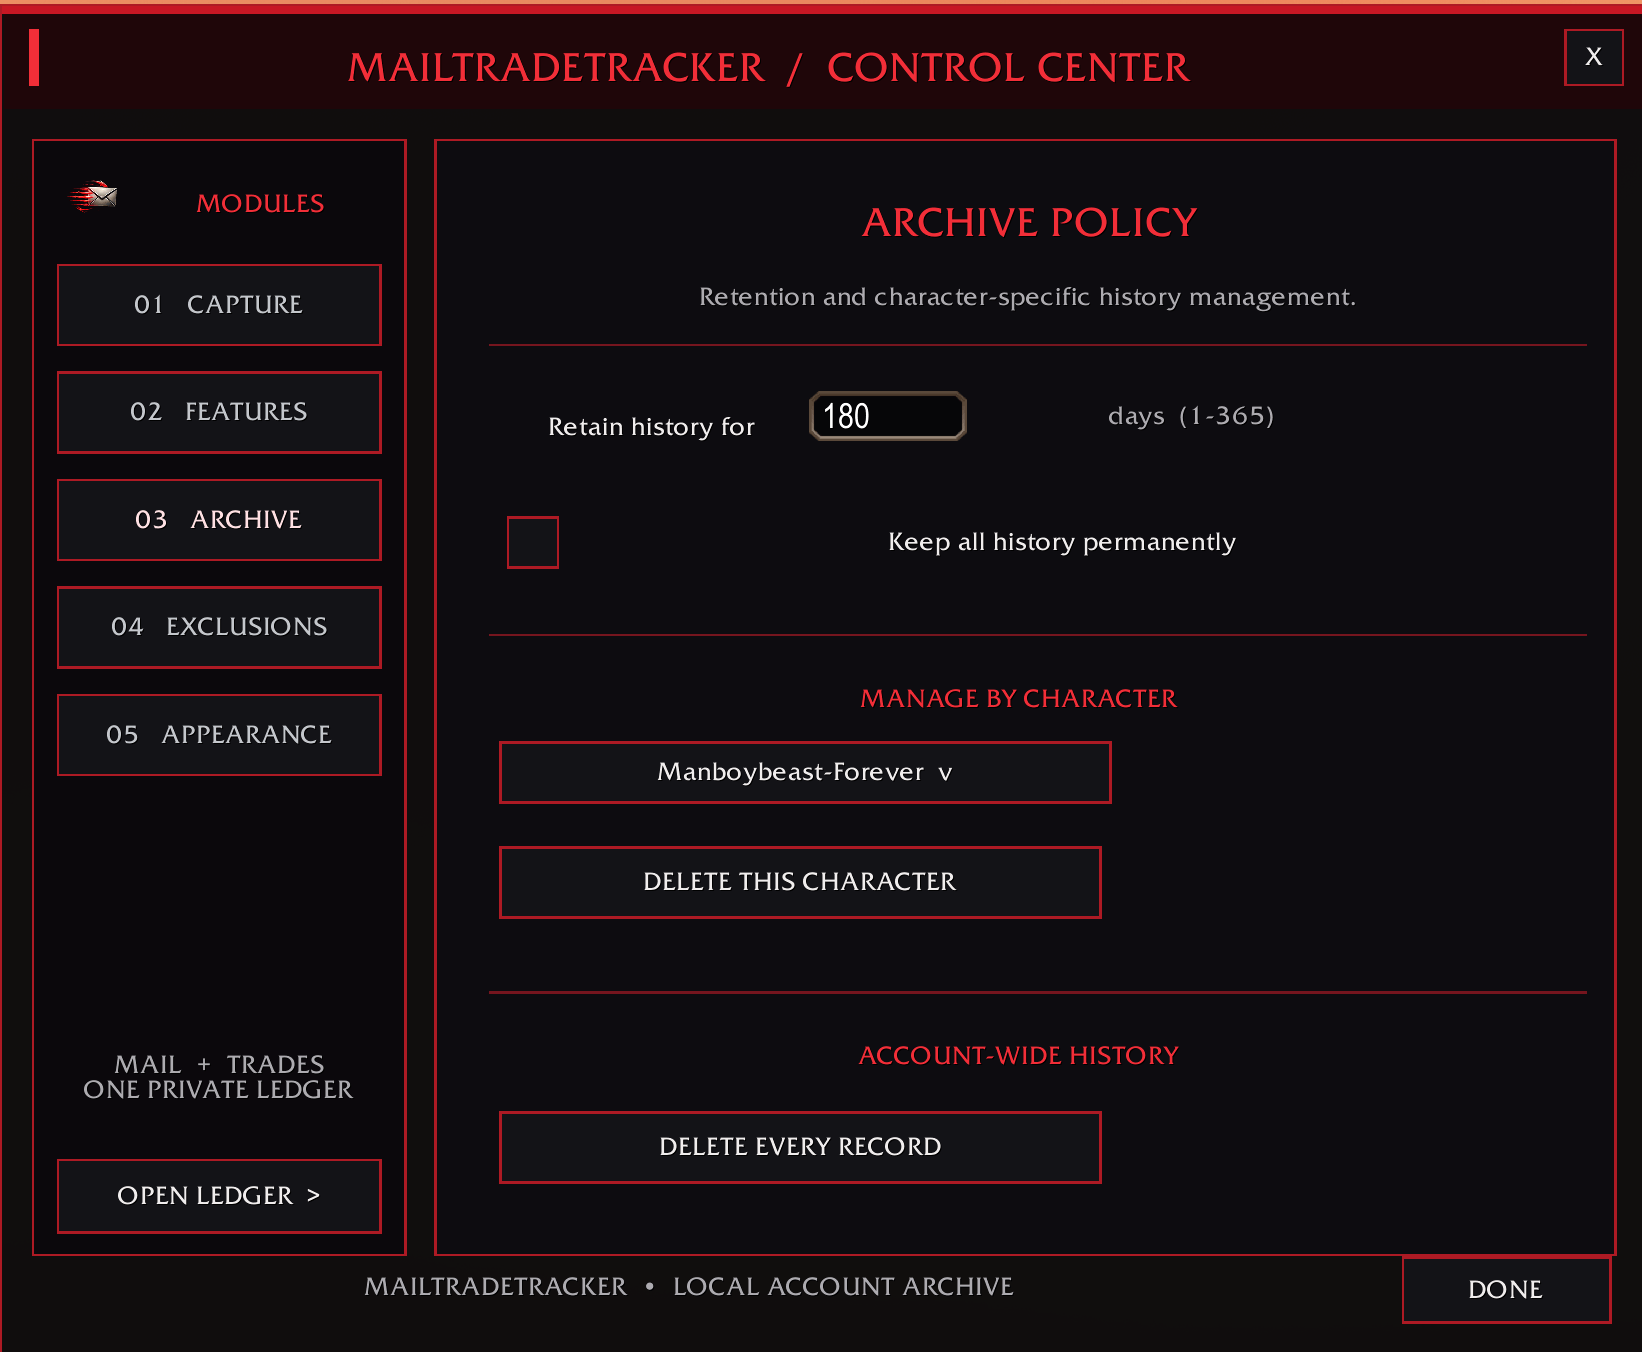Screen dimensions: 1642x1352
Task: Open the 05 Appearance module
Action: point(219,735)
